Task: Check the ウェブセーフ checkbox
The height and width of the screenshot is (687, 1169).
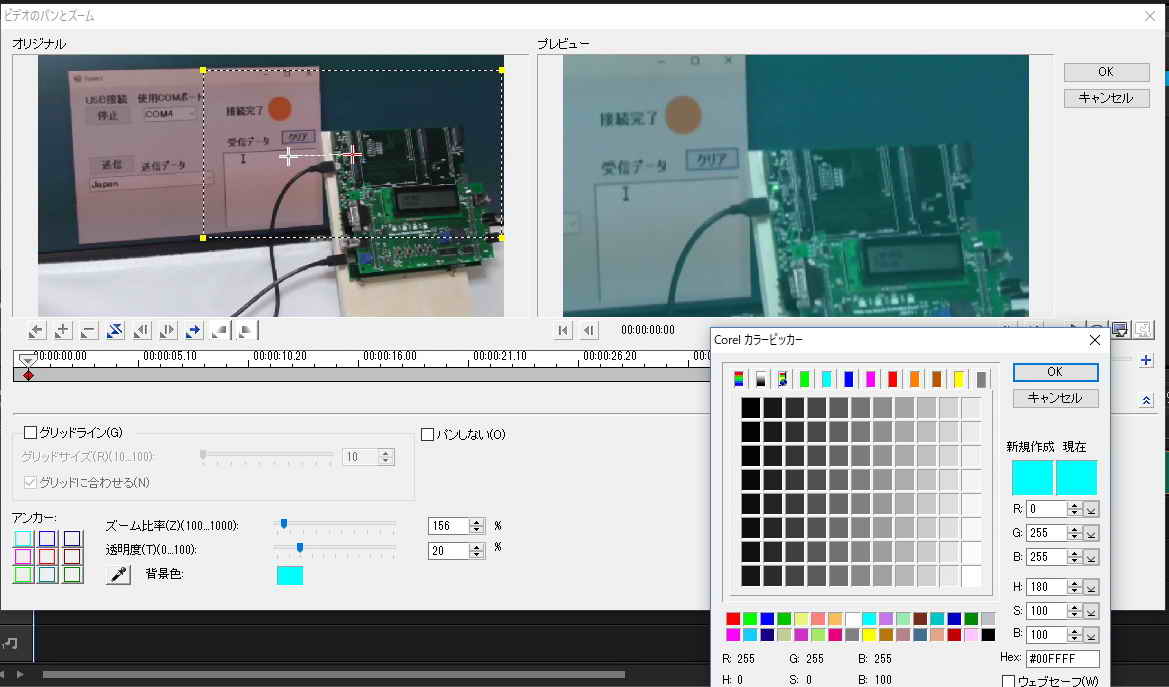Action: click(x=1008, y=682)
